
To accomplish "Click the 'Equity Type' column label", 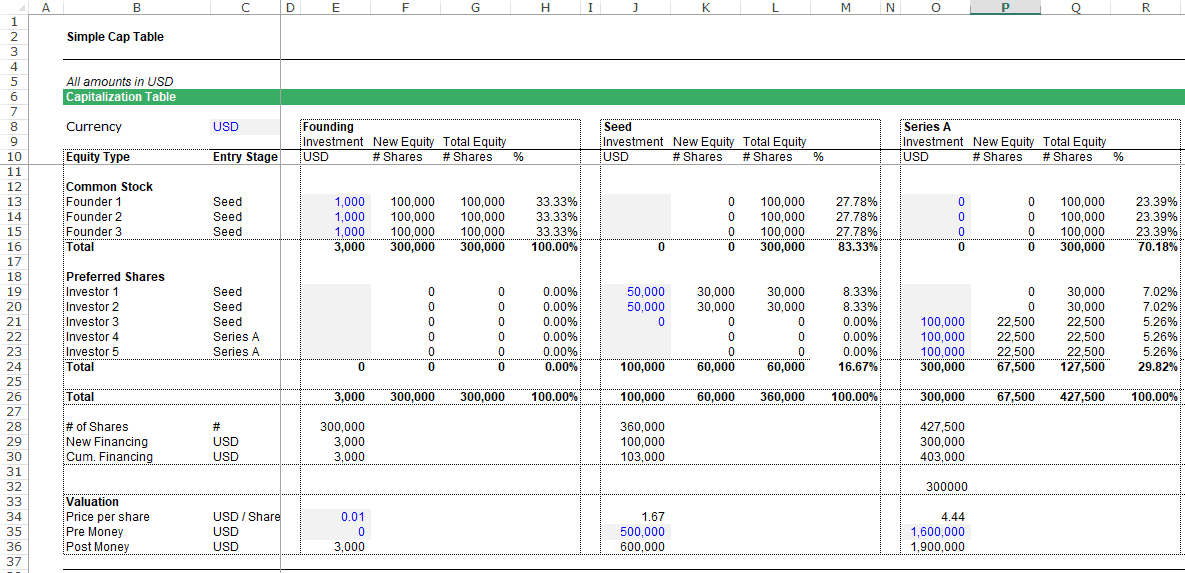I will tap(97, 157).
